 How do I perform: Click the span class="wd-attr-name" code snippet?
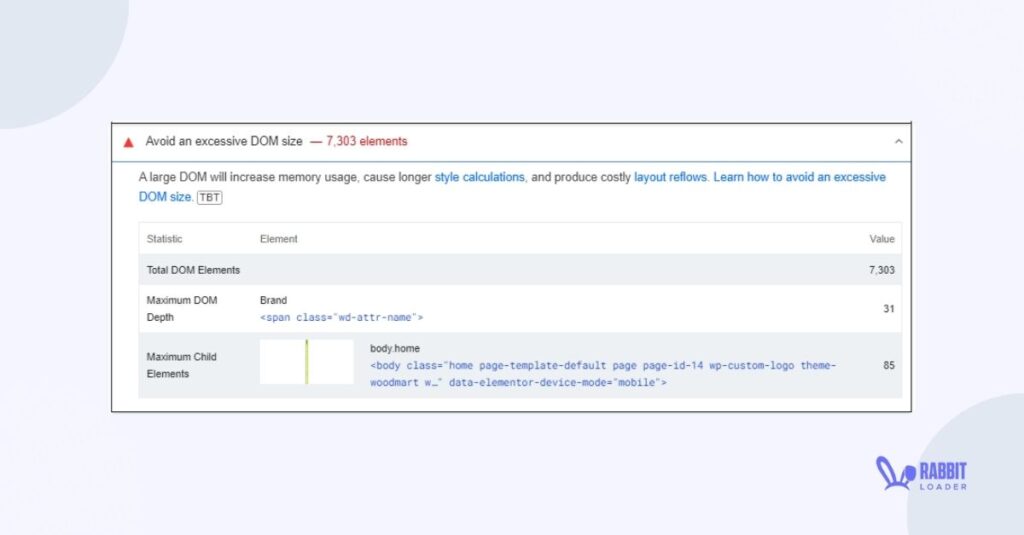pyautogui.click(x=342, y=317)
